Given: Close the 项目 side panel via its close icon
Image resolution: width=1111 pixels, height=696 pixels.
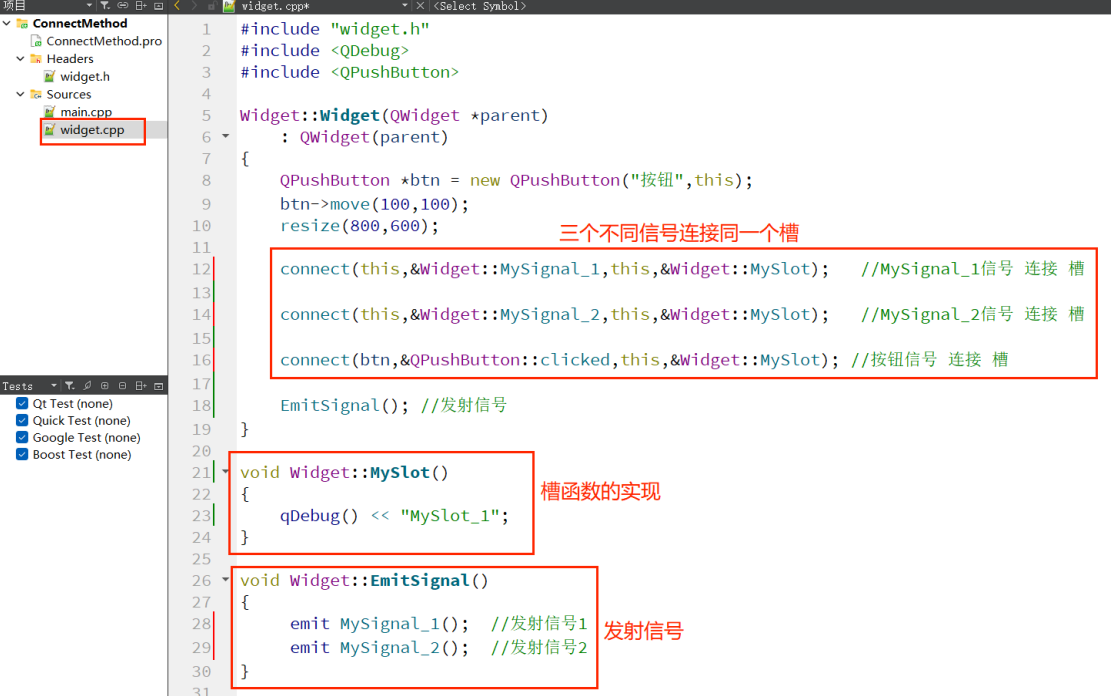Looking at the screenshot, I should (x=158, y=6).
